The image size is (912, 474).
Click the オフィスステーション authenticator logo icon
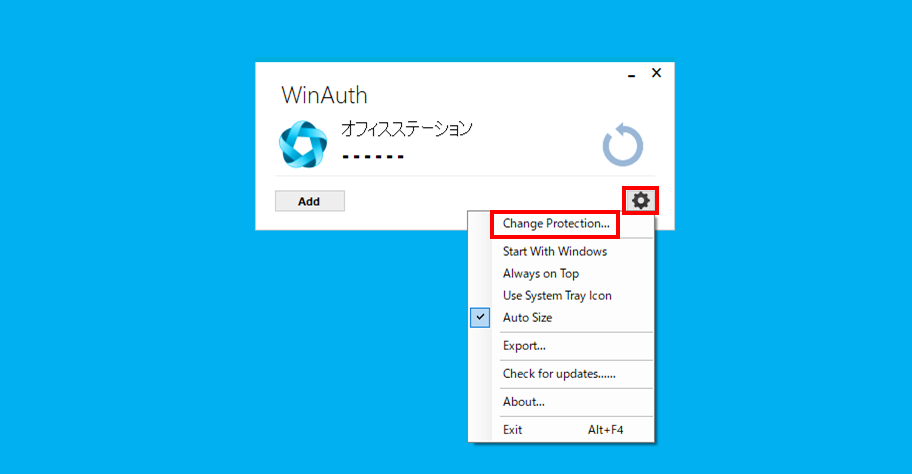point(302,144)
